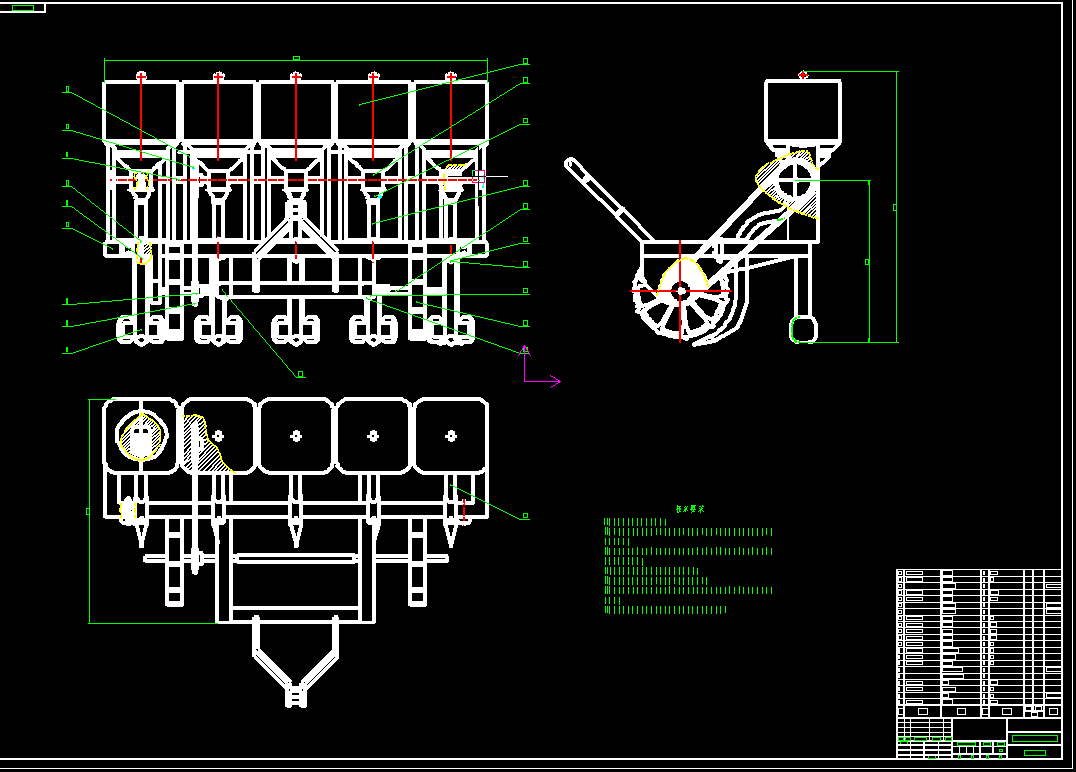Select the large green box in title block
1076x772 pixels.
(x=1035, y=738)
